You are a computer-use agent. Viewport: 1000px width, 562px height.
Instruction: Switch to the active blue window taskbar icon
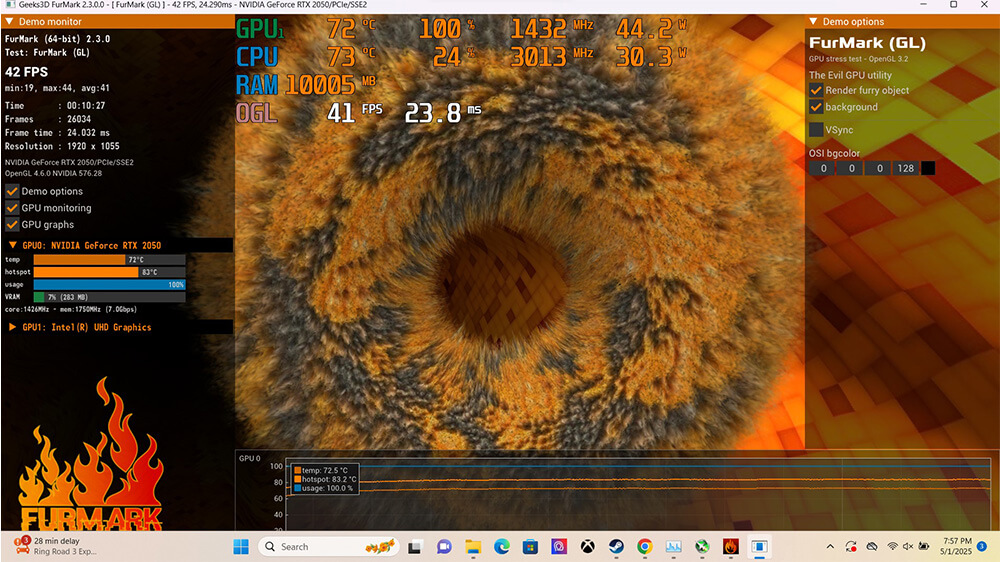click(759, 547)
